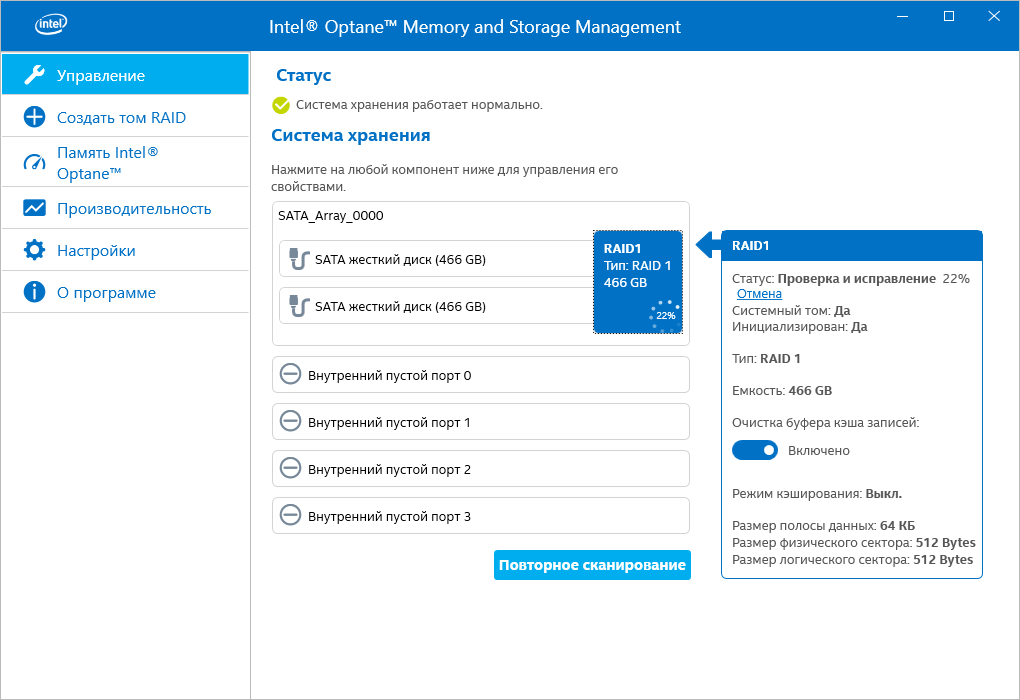The image size is (1020, 700).
Task: Click the green status checkmark icon
Action: click(x=281, y=104)
